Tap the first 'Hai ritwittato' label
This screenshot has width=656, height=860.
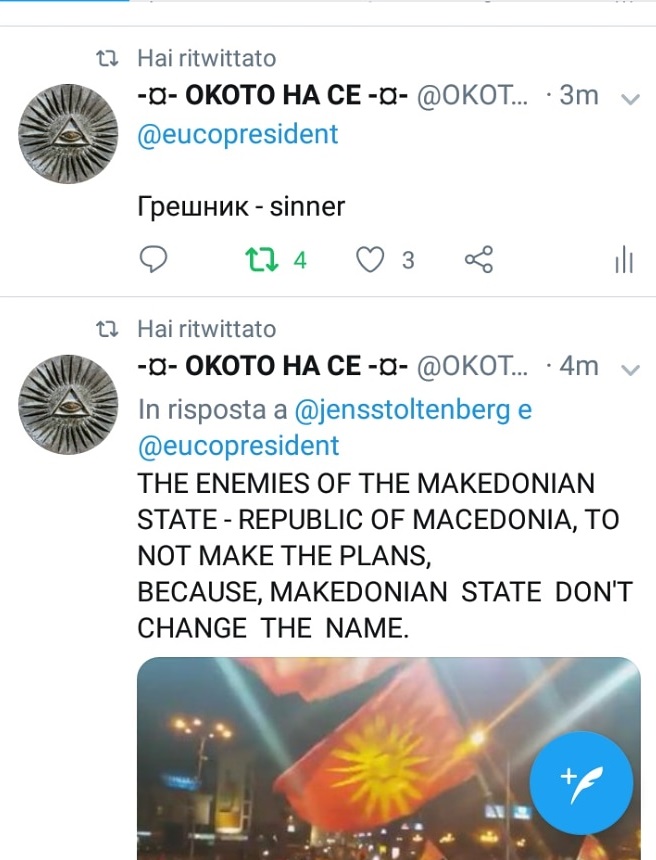coord(207,58)
